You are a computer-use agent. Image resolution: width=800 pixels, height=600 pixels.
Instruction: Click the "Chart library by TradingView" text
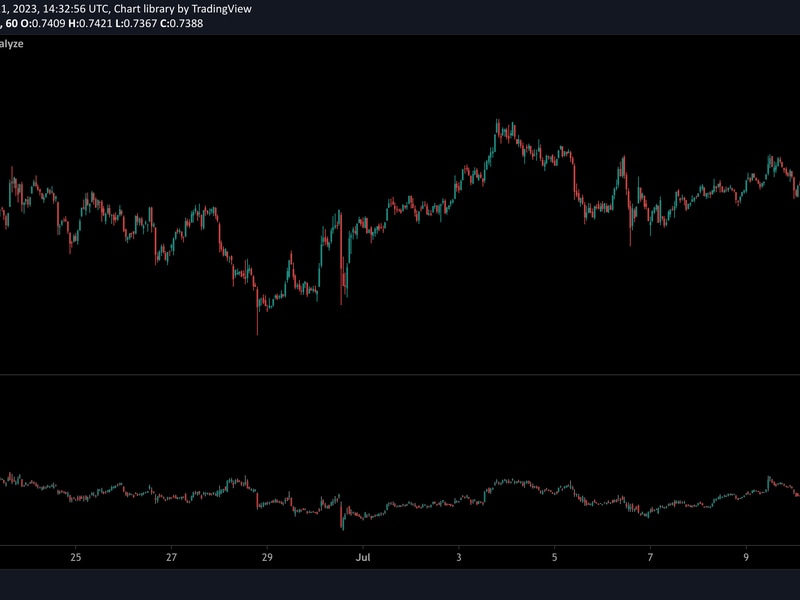(183, 9)
